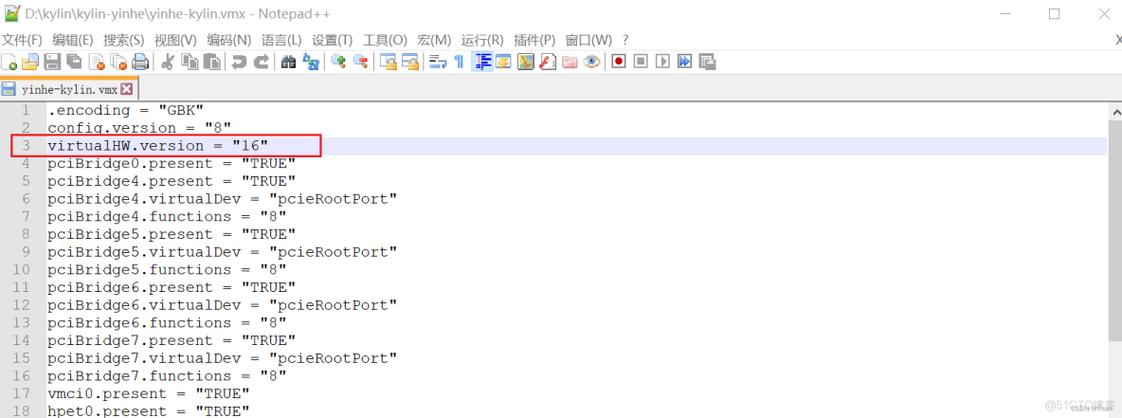This screenshot has height=418, width=1122.
Task: Open the 文件(F) menu
Action: click(x=21, y=40)
